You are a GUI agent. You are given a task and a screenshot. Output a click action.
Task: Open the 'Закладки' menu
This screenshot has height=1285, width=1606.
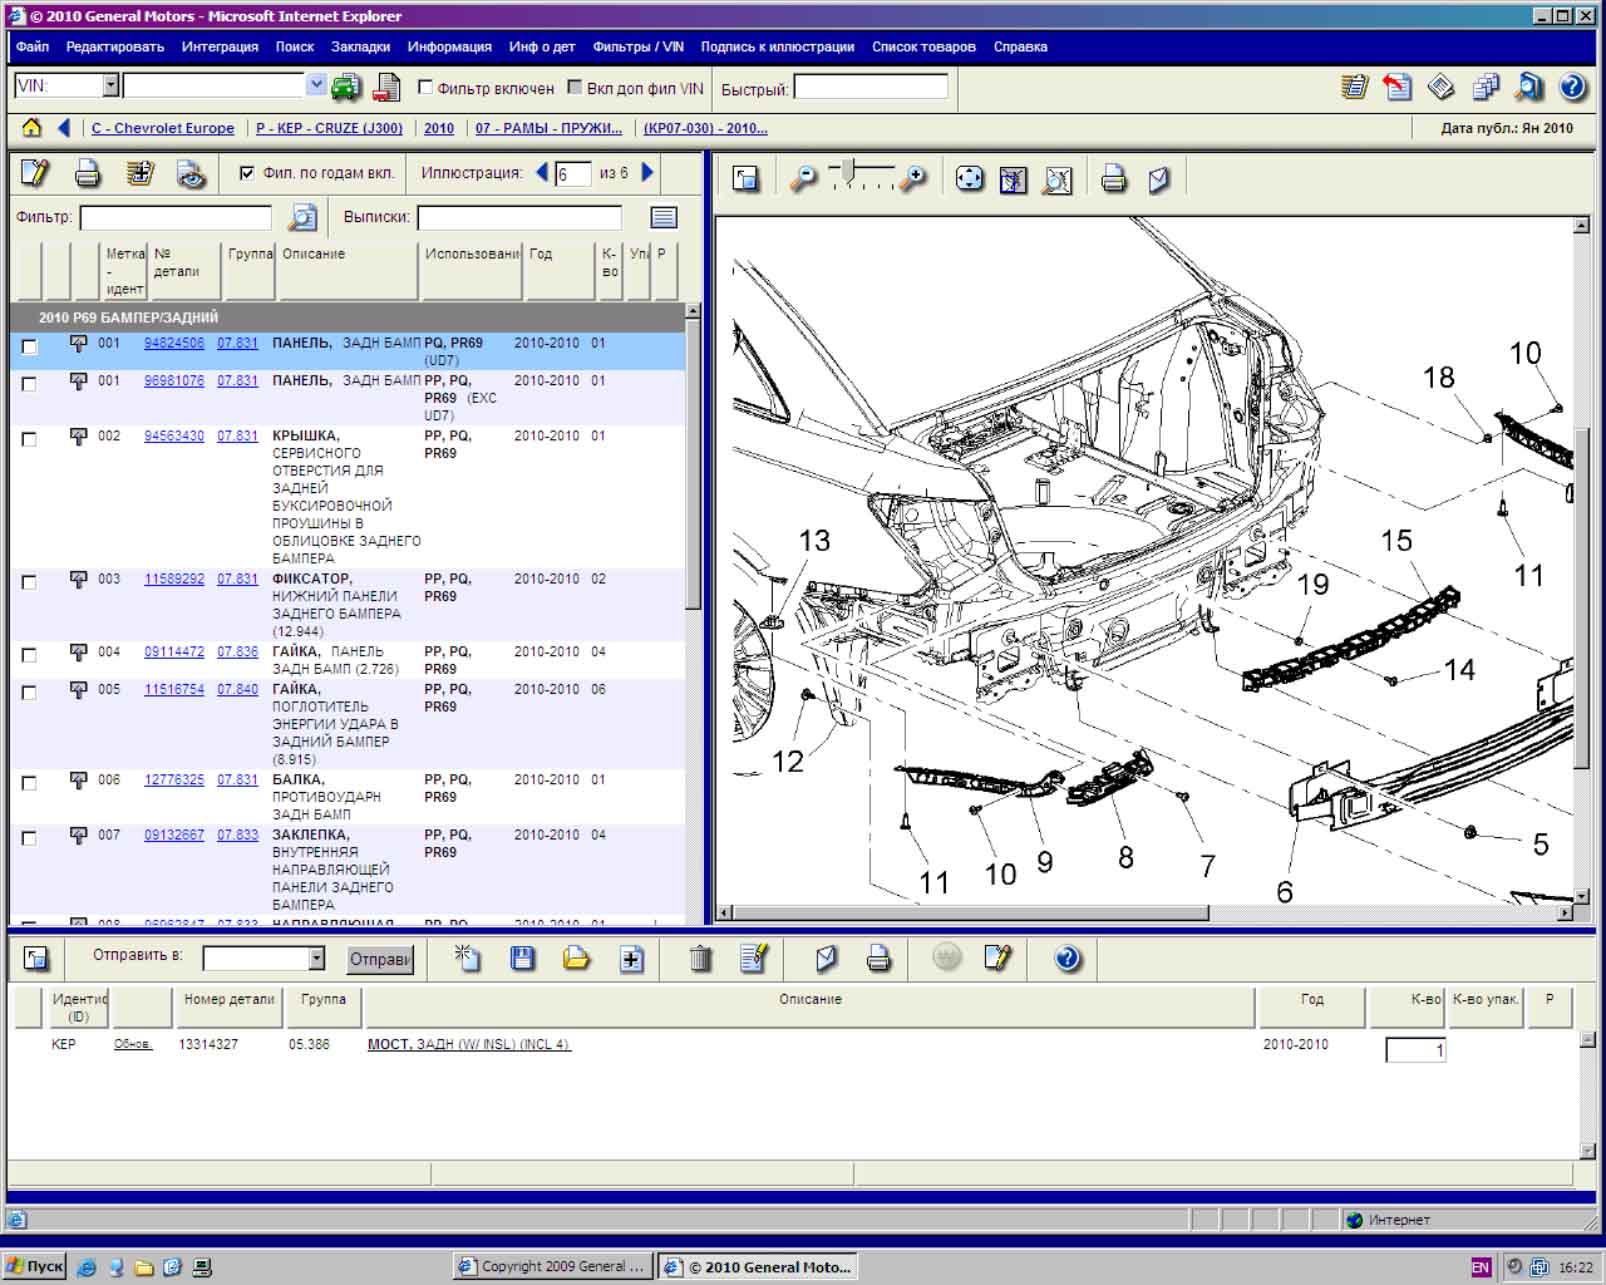(x=360, y=47)
